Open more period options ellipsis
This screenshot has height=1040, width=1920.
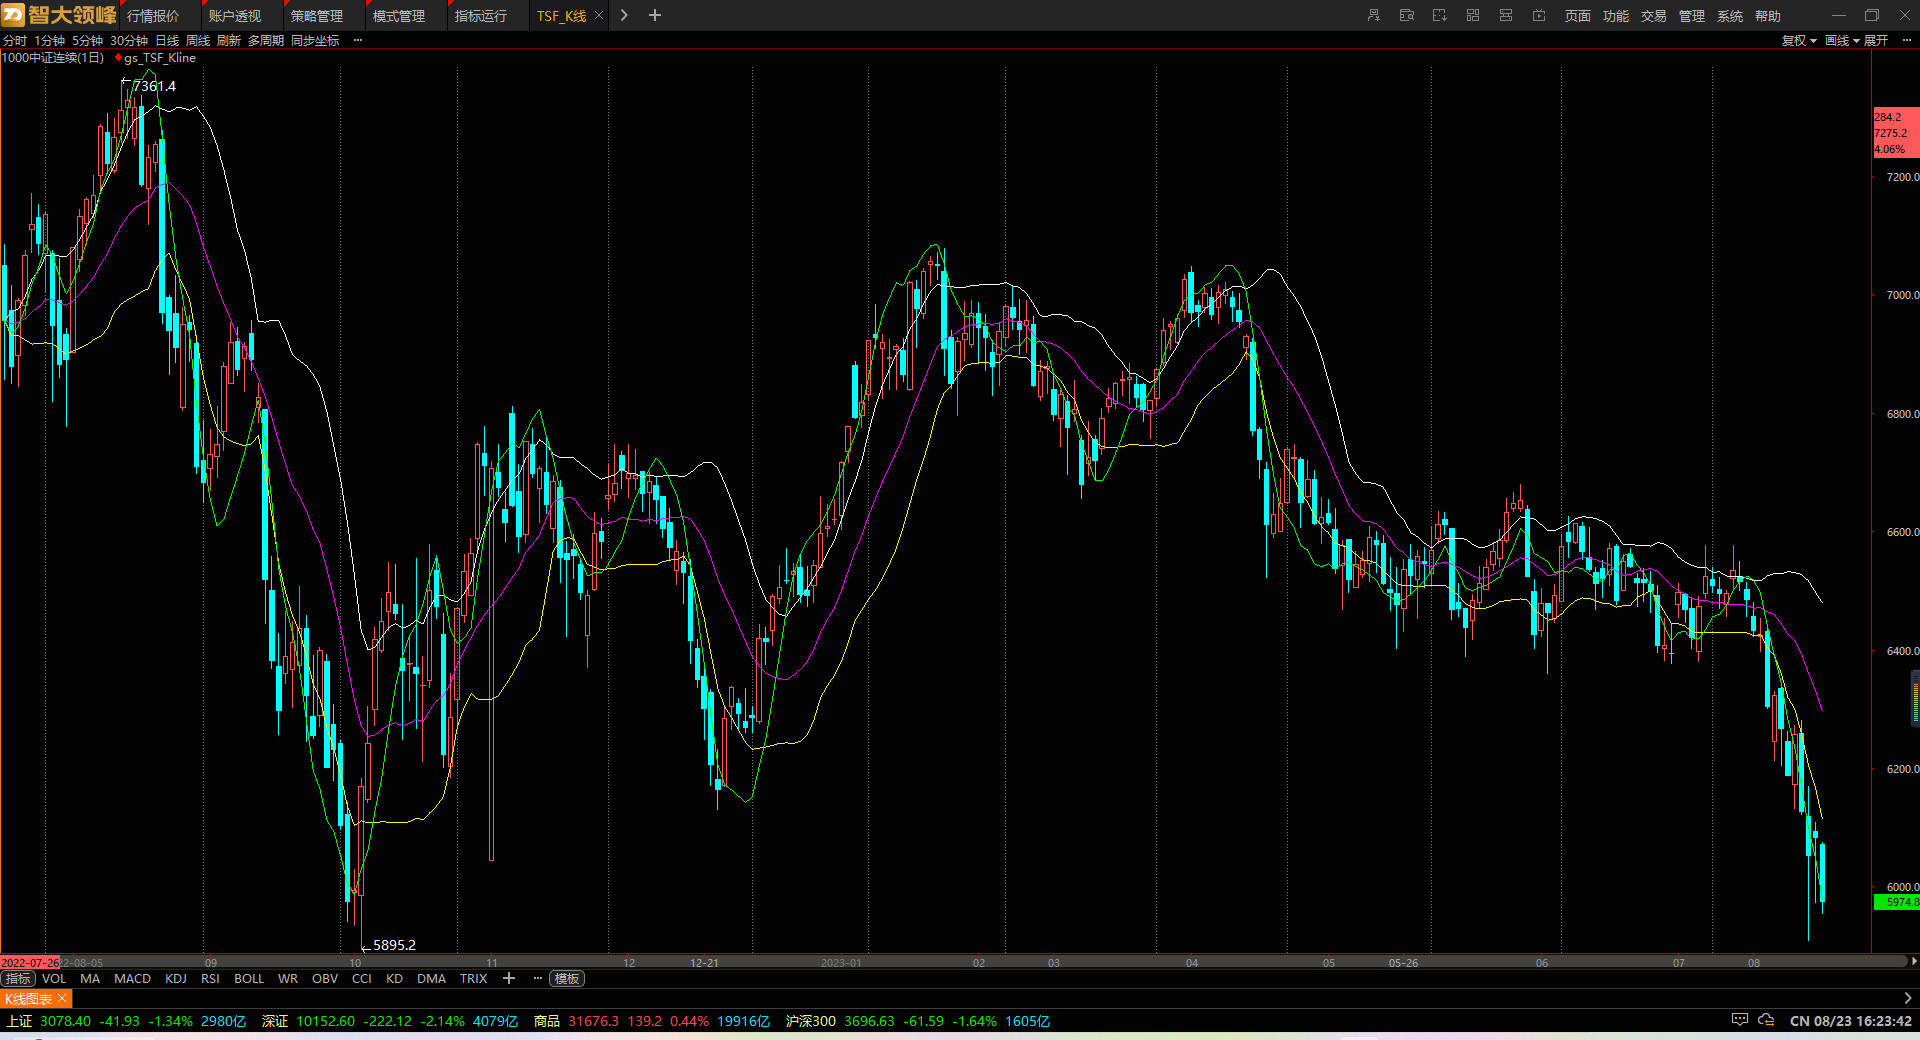coord(358,41)
